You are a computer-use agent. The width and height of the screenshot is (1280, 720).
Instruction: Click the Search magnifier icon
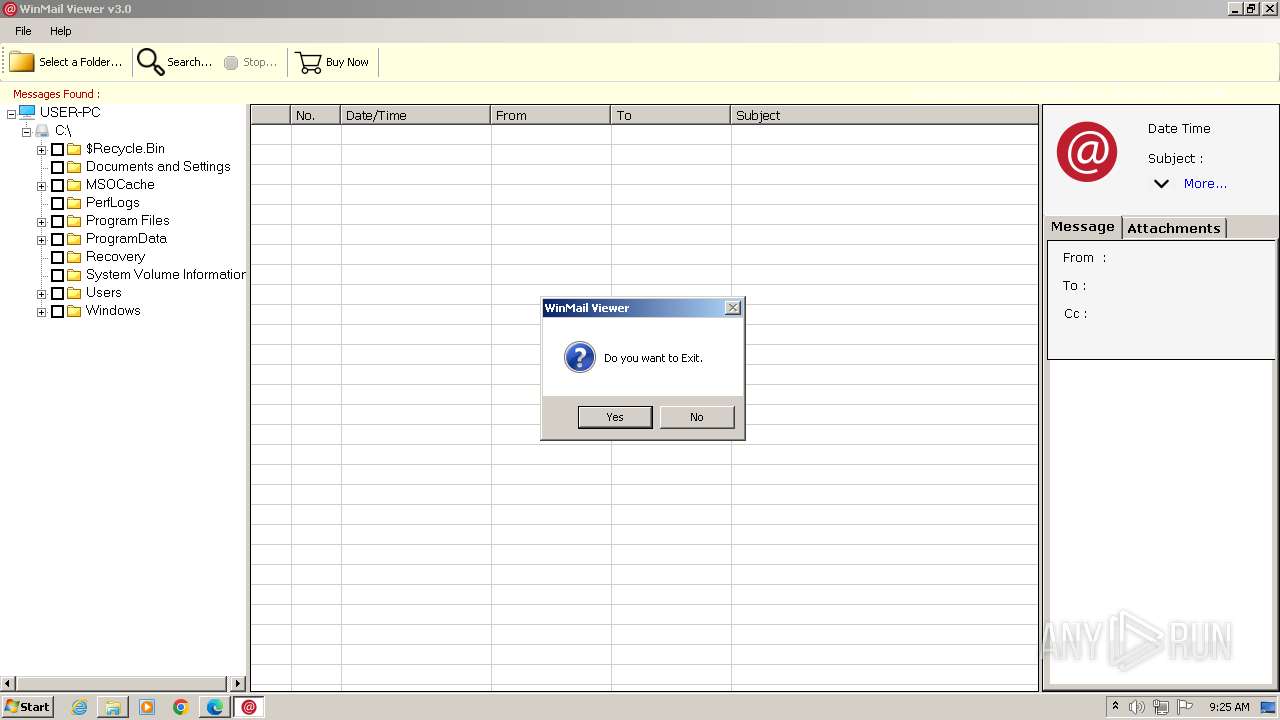(150, 62)
